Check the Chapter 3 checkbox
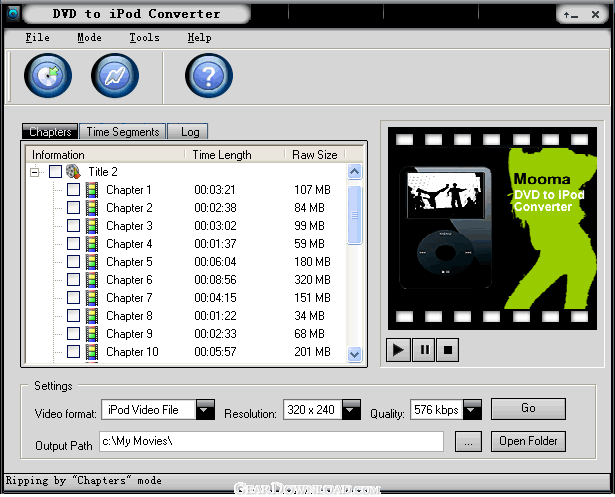This screenshot has height=497, width=615. tap(73, 226)
